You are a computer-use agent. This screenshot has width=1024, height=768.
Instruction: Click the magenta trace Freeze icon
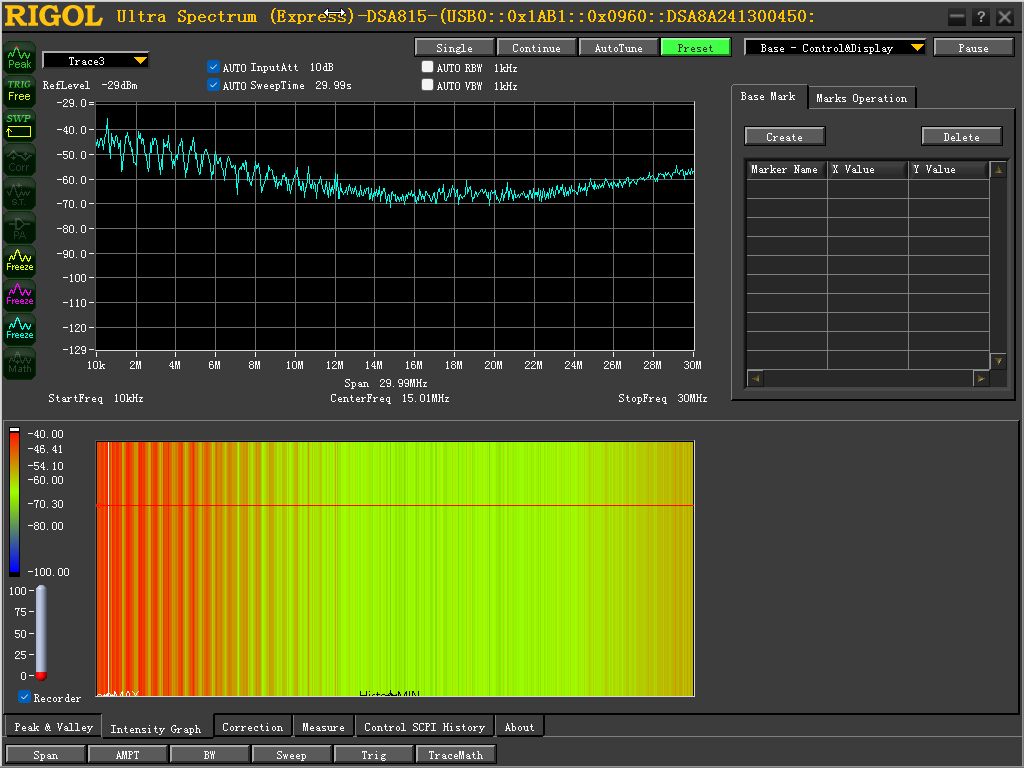[20, 295]
